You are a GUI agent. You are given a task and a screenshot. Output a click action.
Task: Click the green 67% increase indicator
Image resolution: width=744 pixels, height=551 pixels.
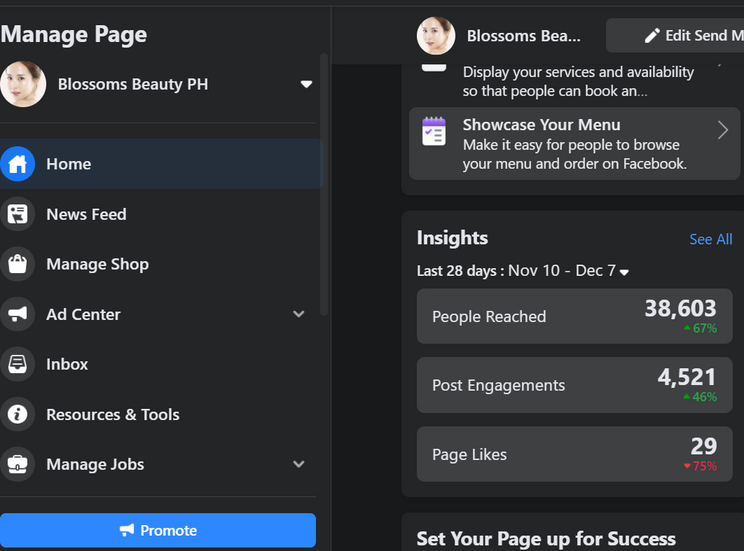700,328
